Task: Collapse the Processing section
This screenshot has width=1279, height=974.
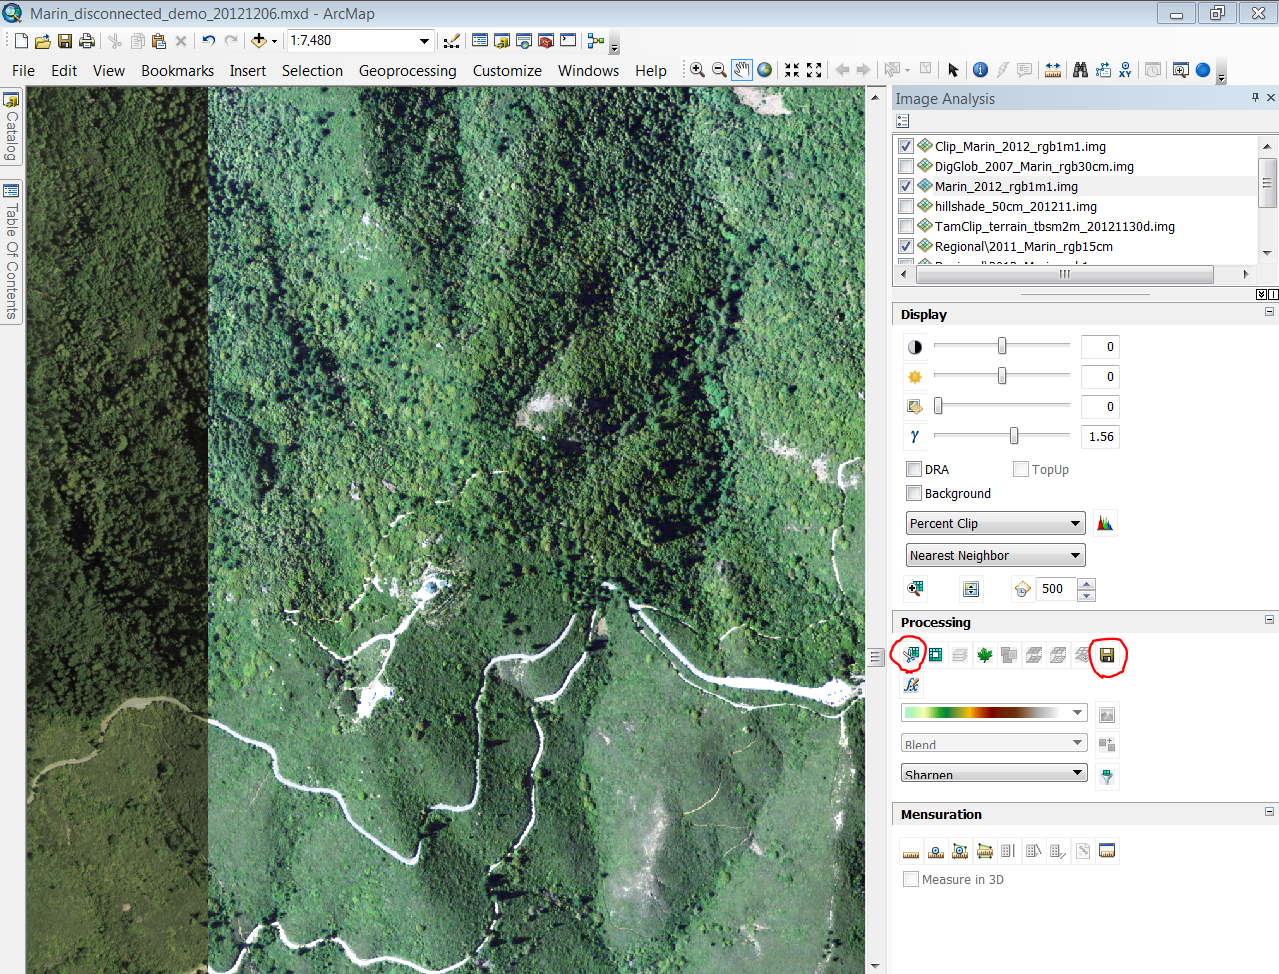Action: 1270,621
